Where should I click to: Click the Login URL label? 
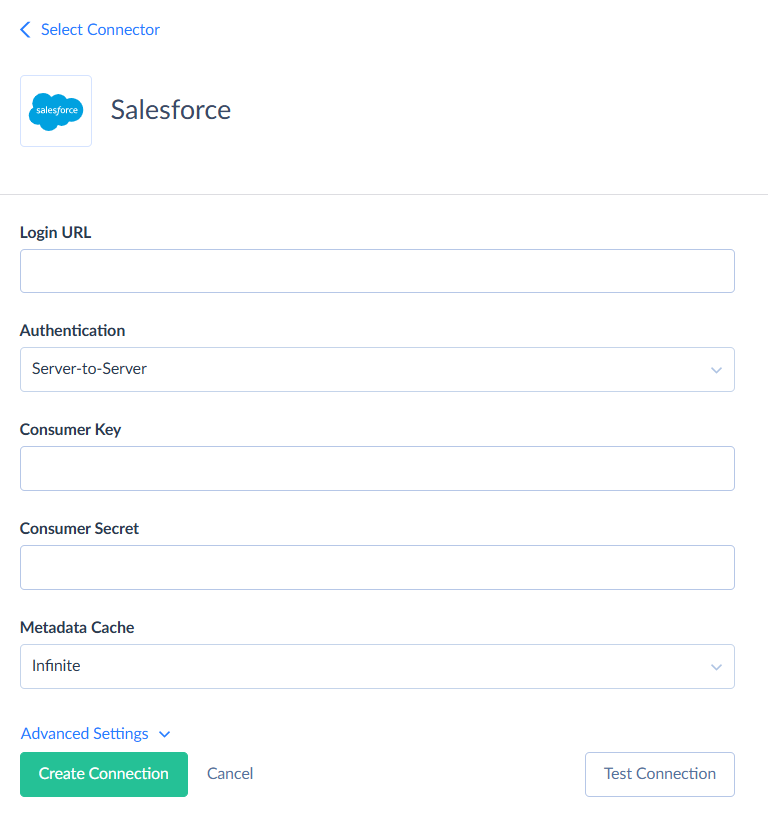coord(55,232)
